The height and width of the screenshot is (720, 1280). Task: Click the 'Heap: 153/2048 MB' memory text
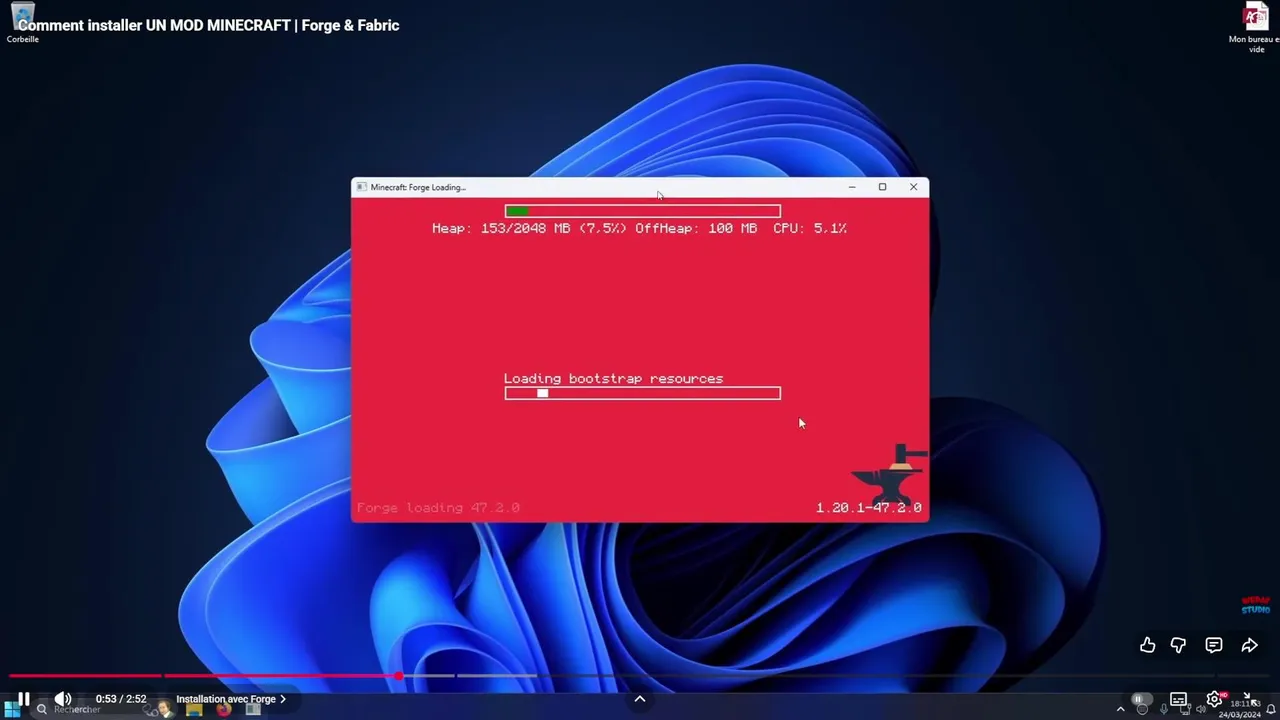tap(529, 228)
